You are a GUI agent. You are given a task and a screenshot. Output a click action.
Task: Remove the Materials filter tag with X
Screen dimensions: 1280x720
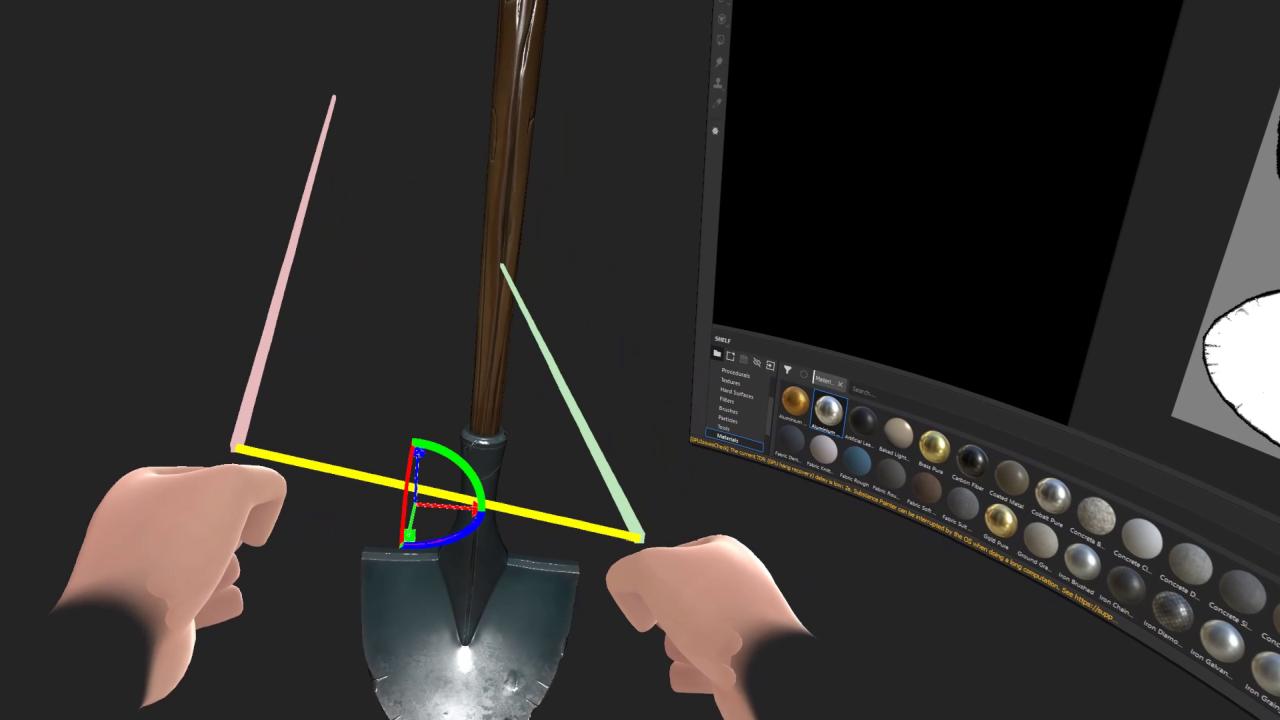click(x=840, y=384)
